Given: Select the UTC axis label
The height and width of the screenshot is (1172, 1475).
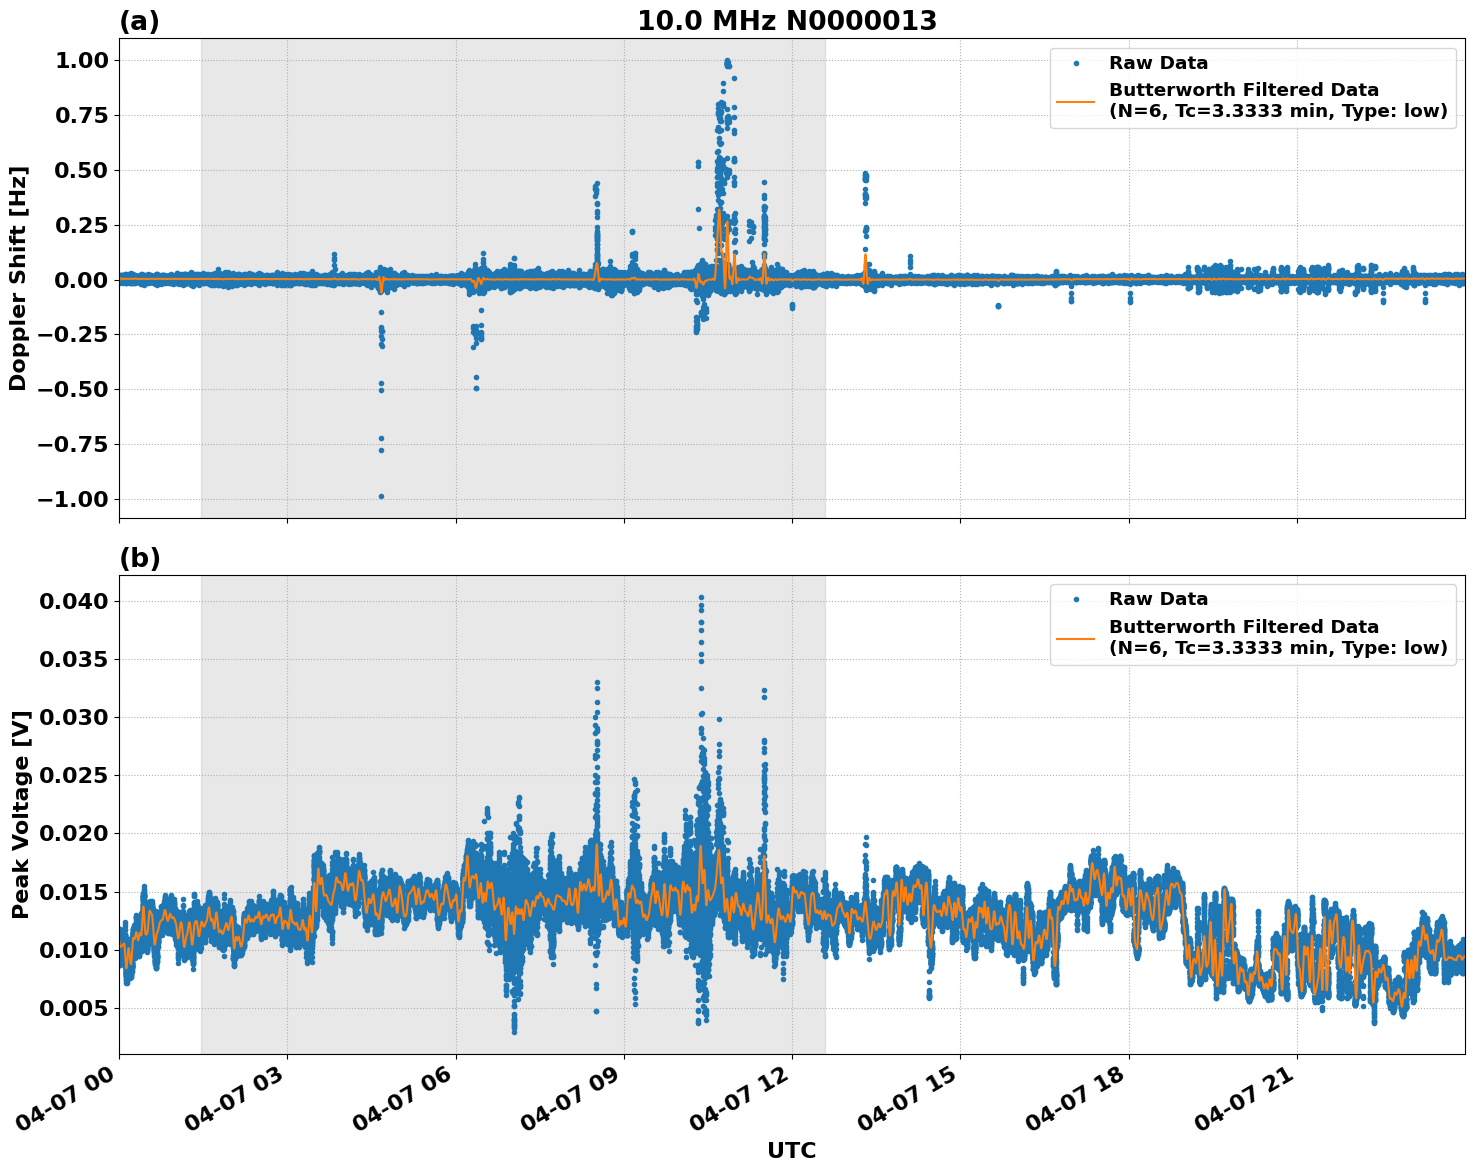Looking at the screenshot, I should click(x=789, y=1150).
